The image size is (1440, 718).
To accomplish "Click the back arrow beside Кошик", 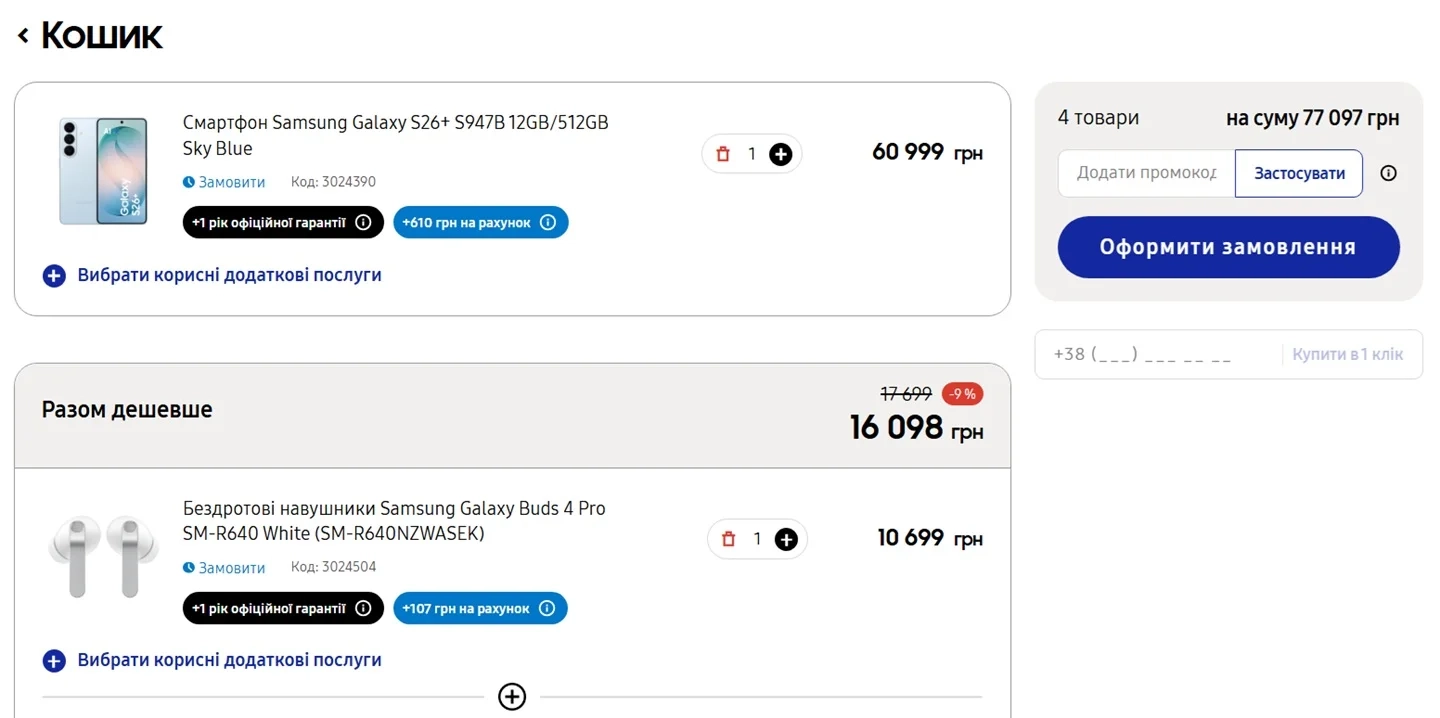I will tap(24, 36).
